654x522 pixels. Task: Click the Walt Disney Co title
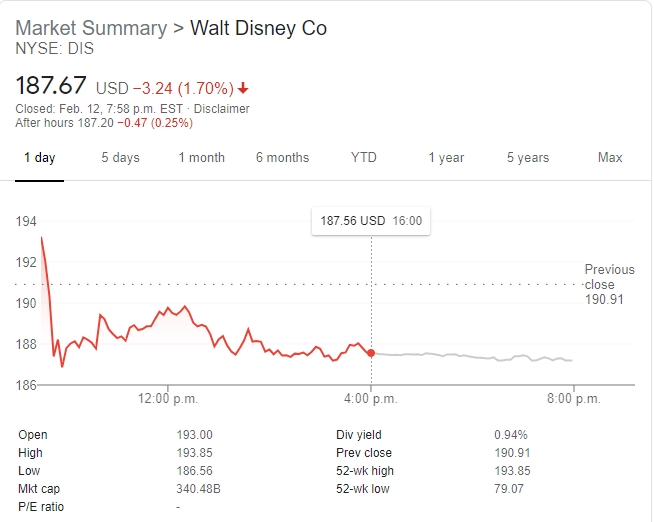[258, 28]
